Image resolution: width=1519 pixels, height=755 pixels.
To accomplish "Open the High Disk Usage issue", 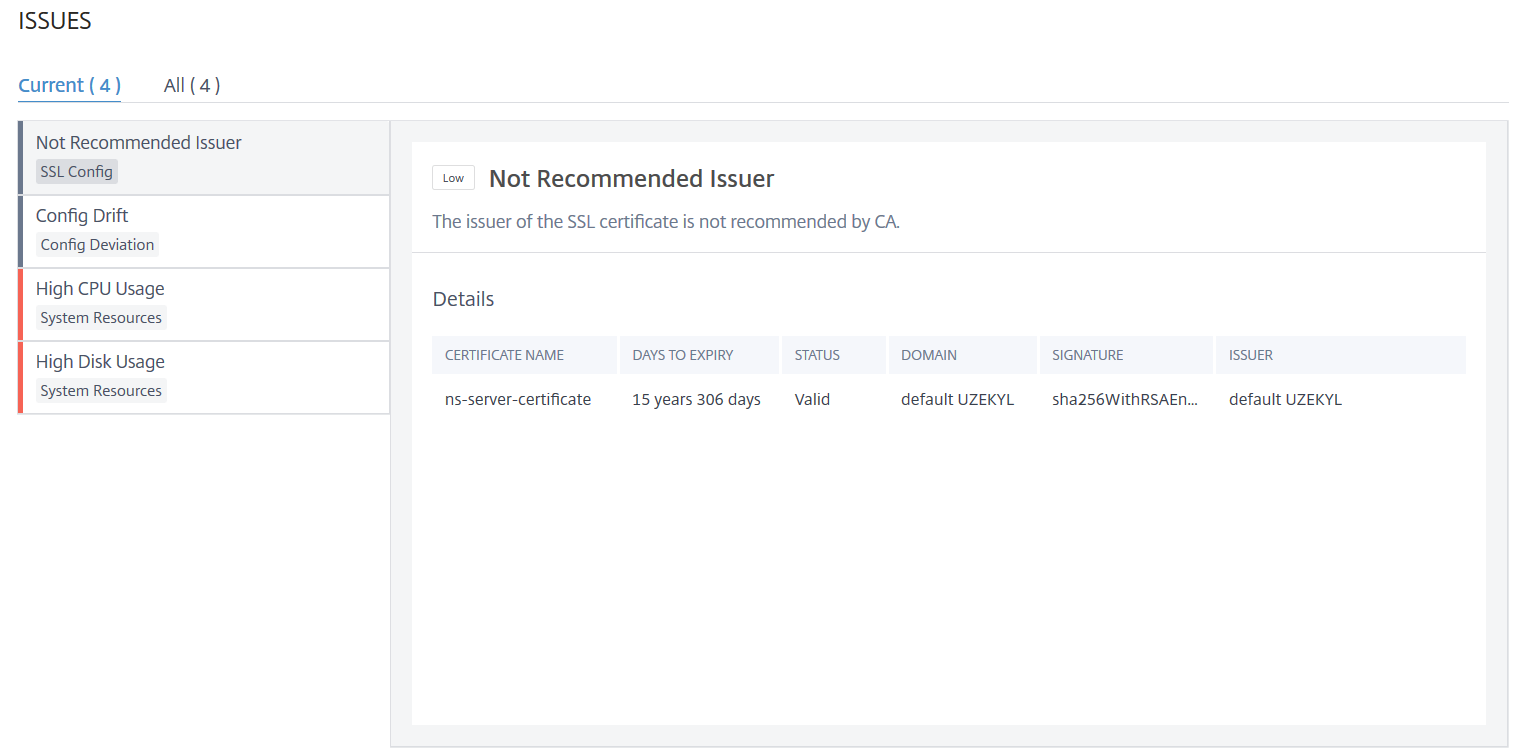I will [204, 377].
